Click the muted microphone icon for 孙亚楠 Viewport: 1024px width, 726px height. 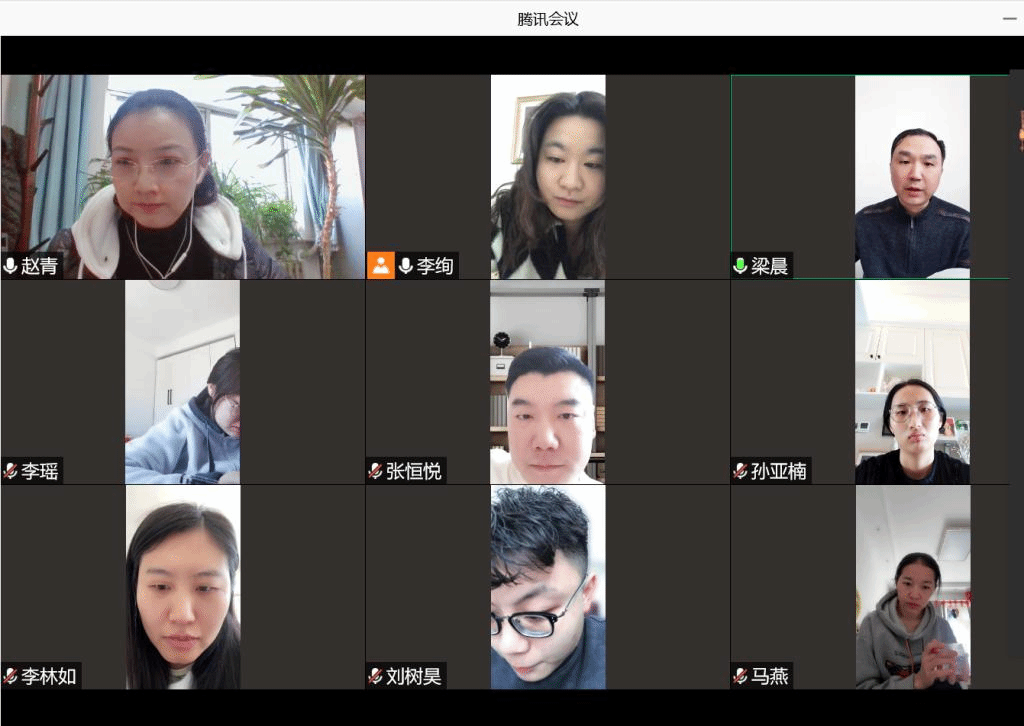coord(741,471)
